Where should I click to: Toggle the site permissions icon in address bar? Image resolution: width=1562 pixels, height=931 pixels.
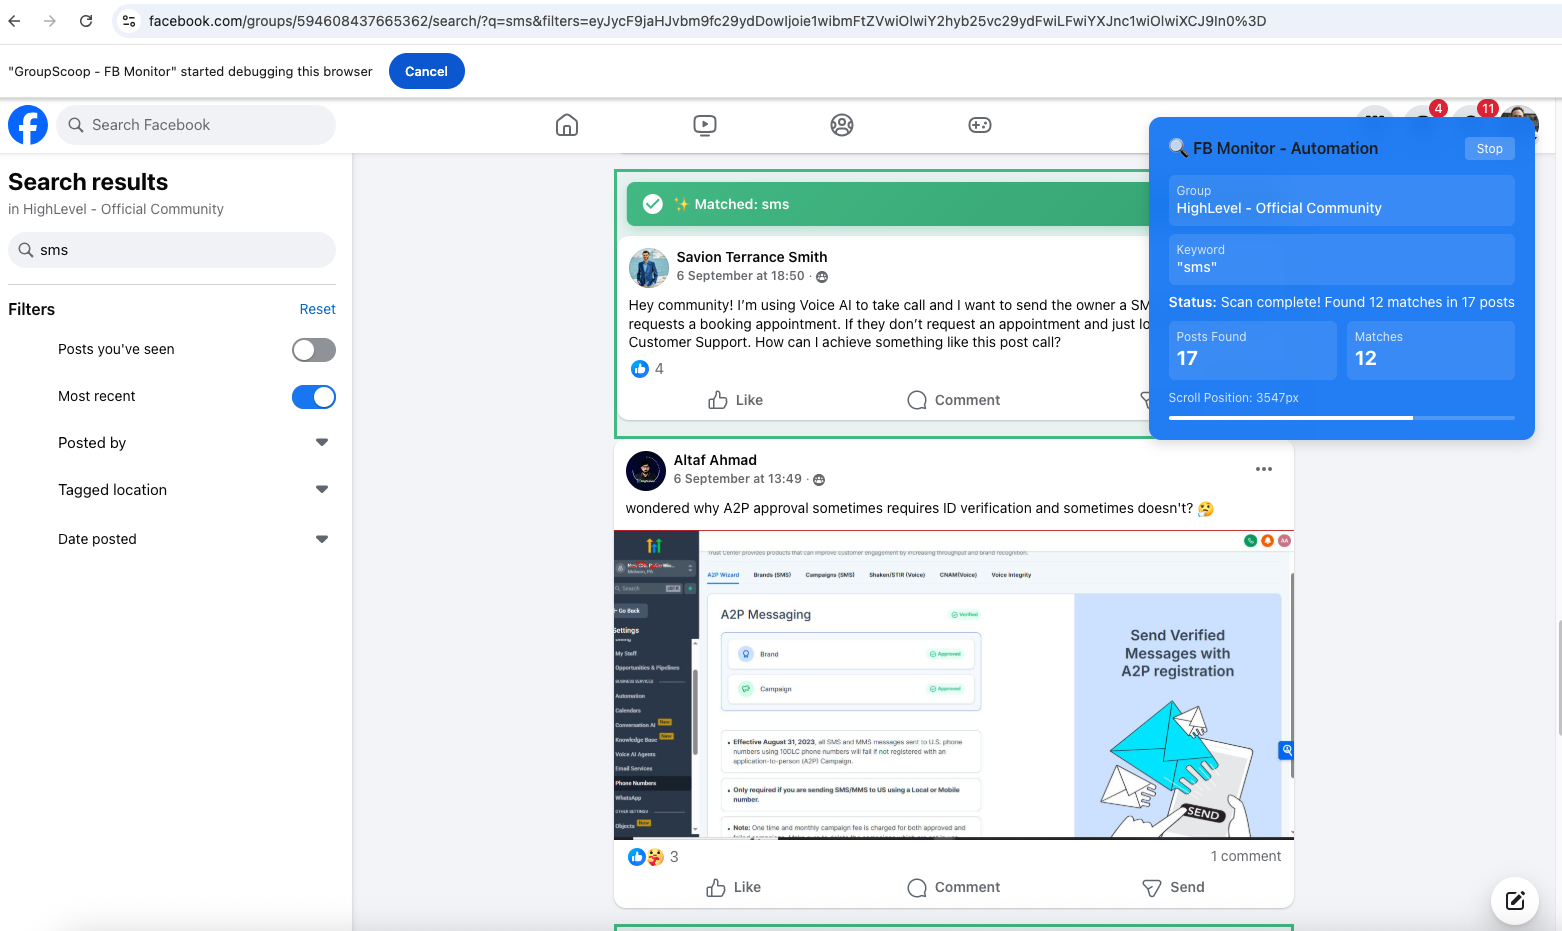coord(127,19)
